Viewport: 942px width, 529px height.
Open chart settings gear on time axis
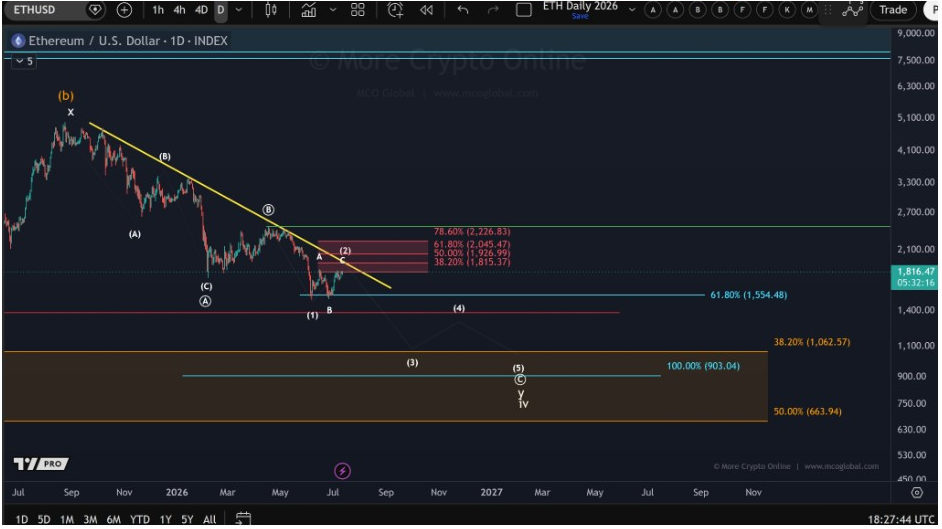[917, 492]
